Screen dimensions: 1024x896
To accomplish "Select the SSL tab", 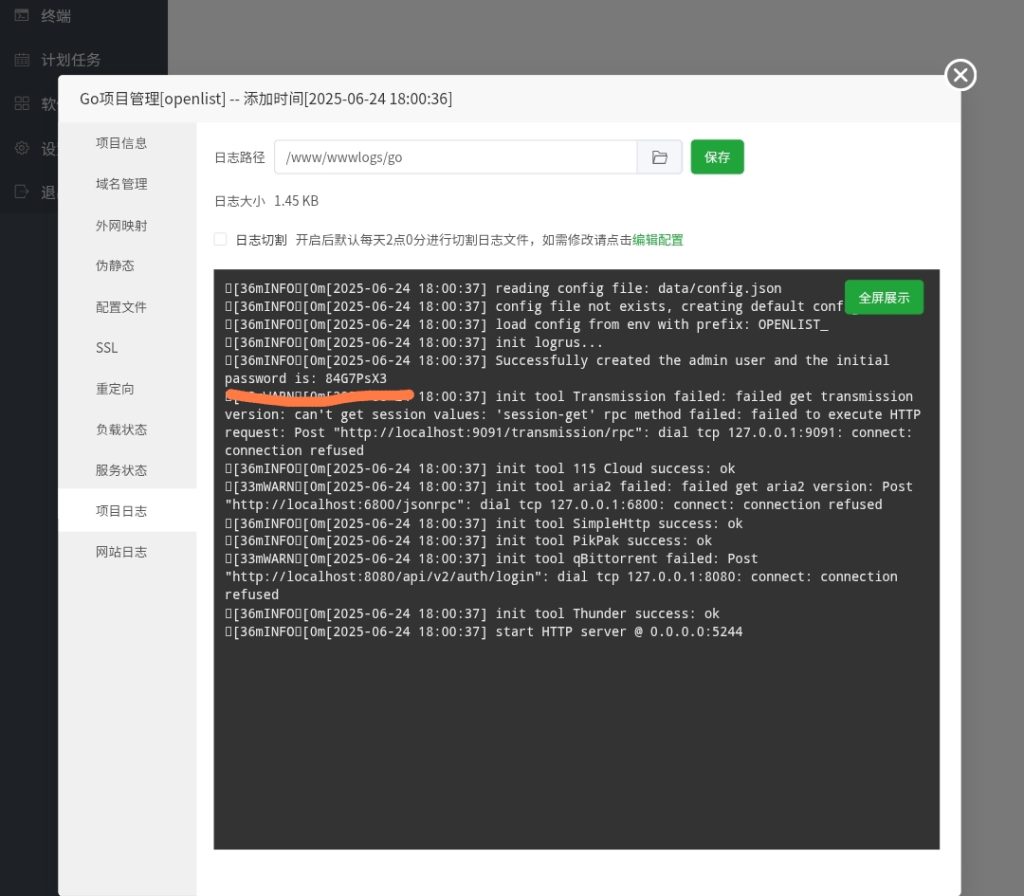I will (x=106, y=348).
